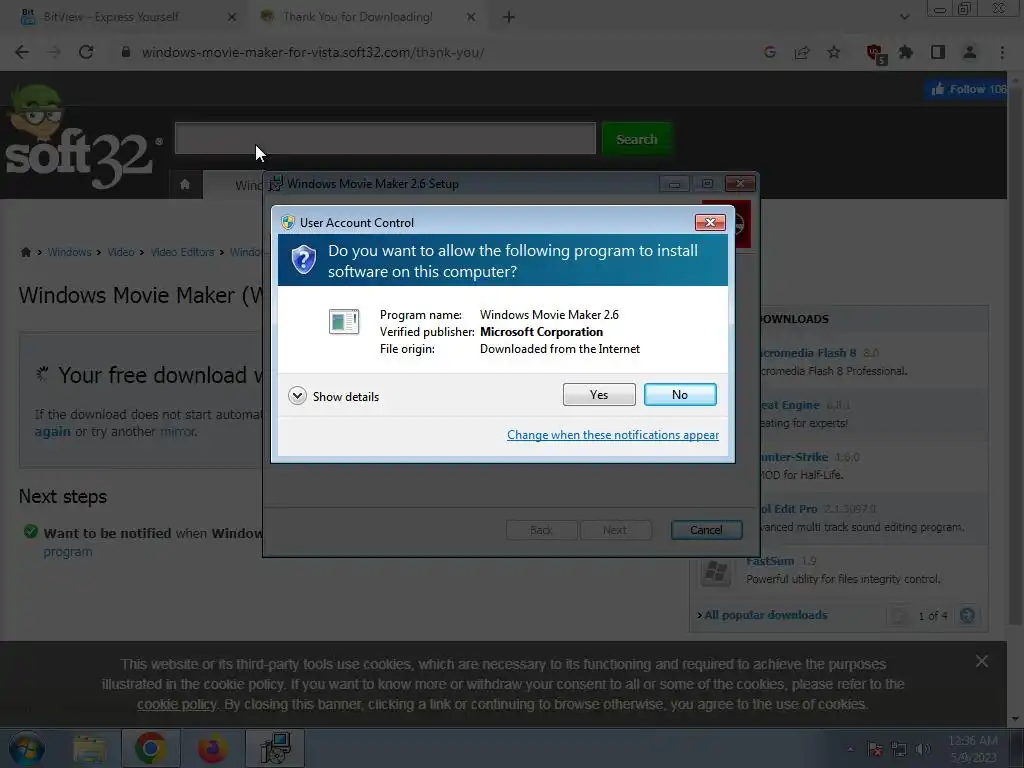Open File Explorer from taskbar
Screen dimensions: 1024x768
click(89, 749)
